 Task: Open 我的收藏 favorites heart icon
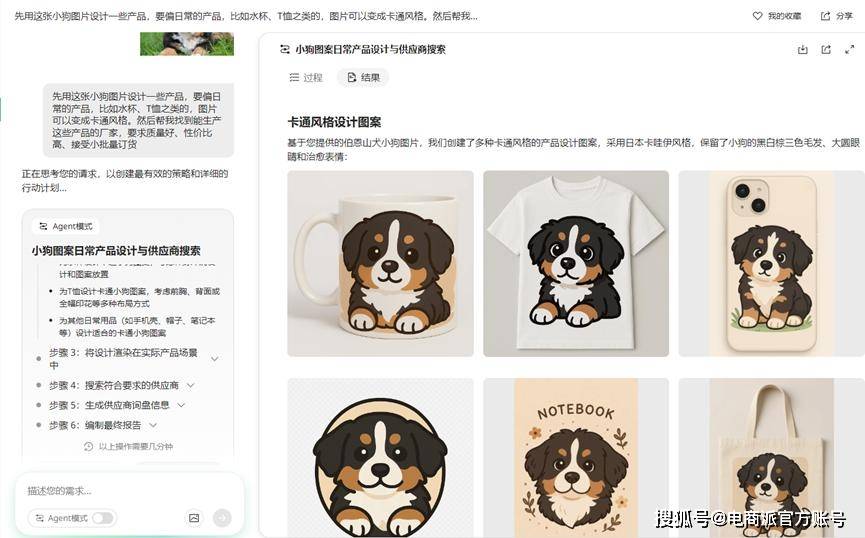tap(757, 16)
